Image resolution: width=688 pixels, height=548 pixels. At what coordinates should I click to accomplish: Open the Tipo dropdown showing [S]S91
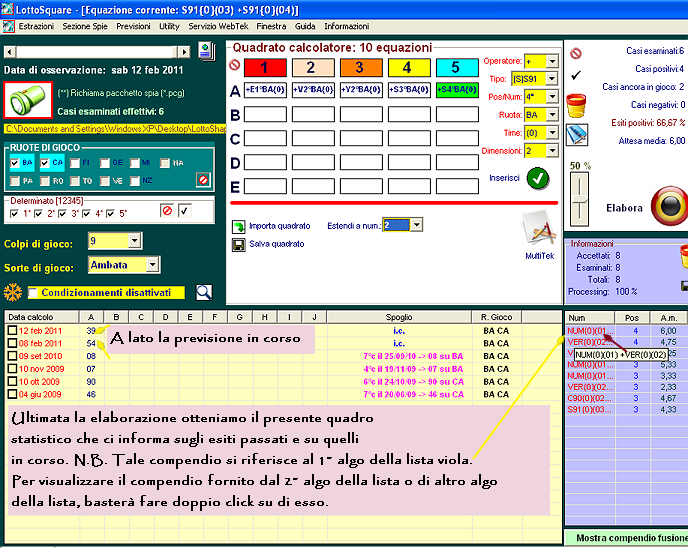552,79
